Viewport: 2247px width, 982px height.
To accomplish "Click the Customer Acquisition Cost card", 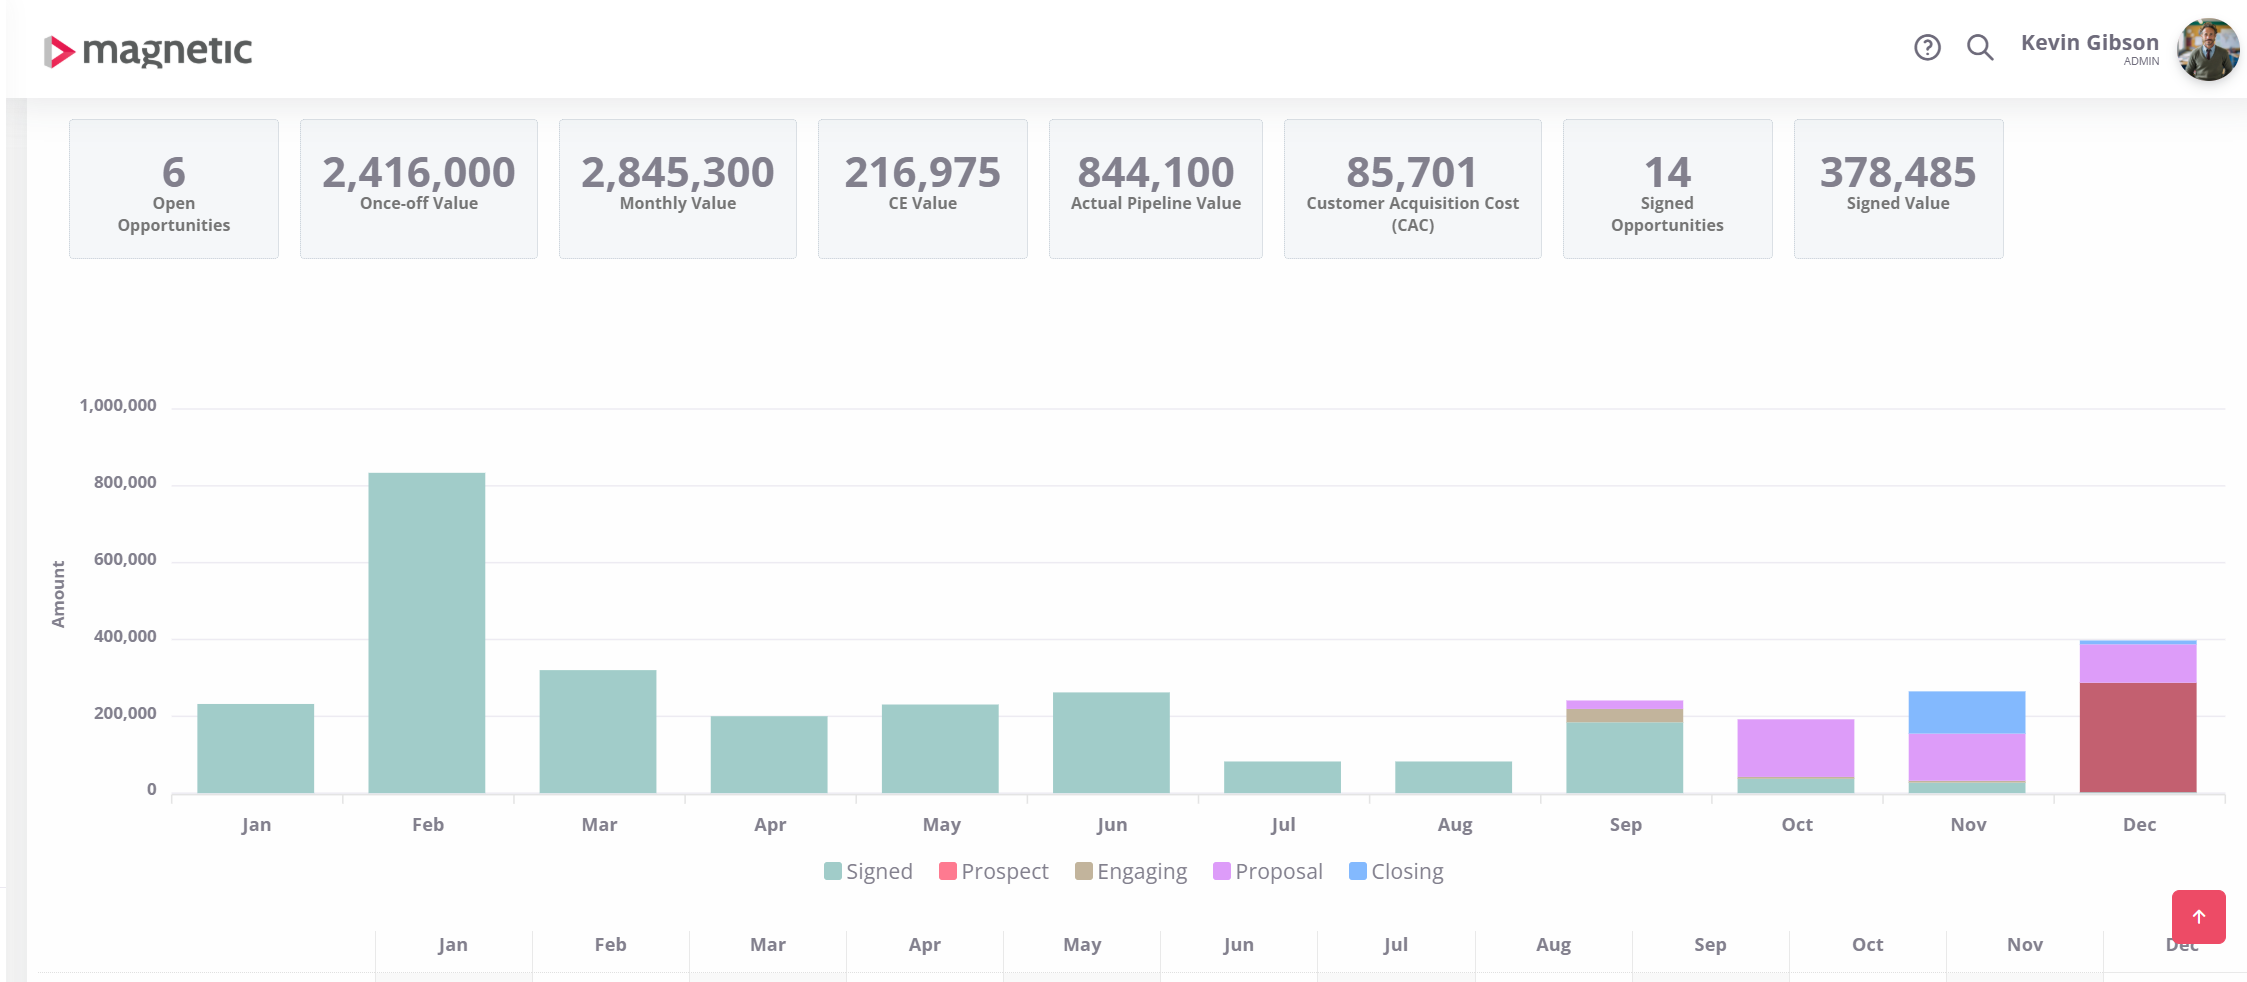I will click(1412, 189).
